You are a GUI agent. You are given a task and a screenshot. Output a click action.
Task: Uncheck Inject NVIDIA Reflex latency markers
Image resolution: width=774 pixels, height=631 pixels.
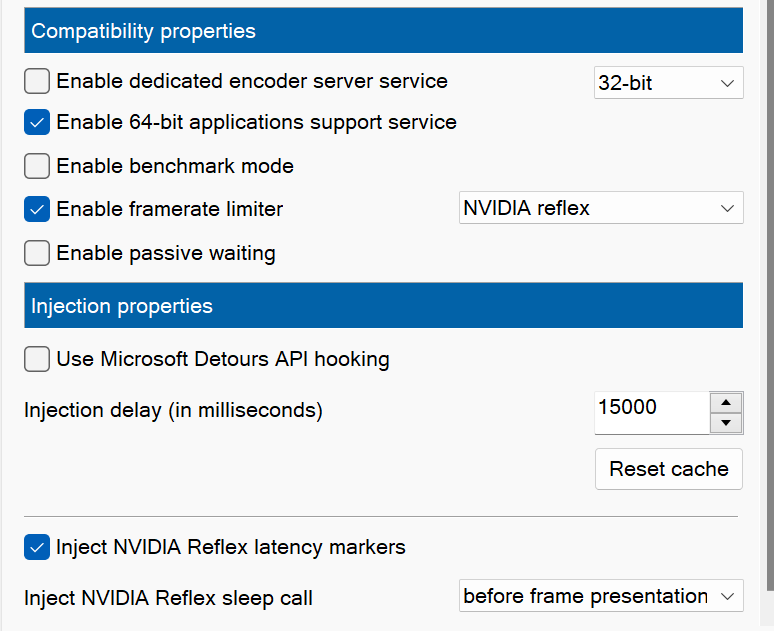[x=37, y=547]
